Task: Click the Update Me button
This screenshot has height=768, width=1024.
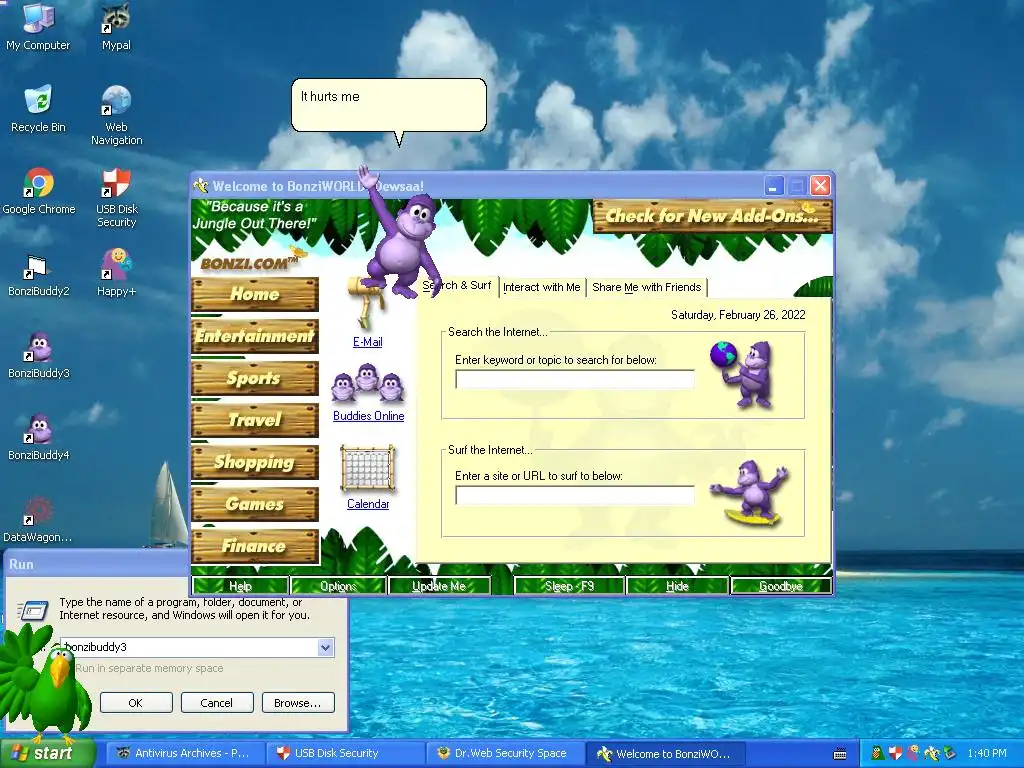Action: pyautogui.click(x=439, y=586)
